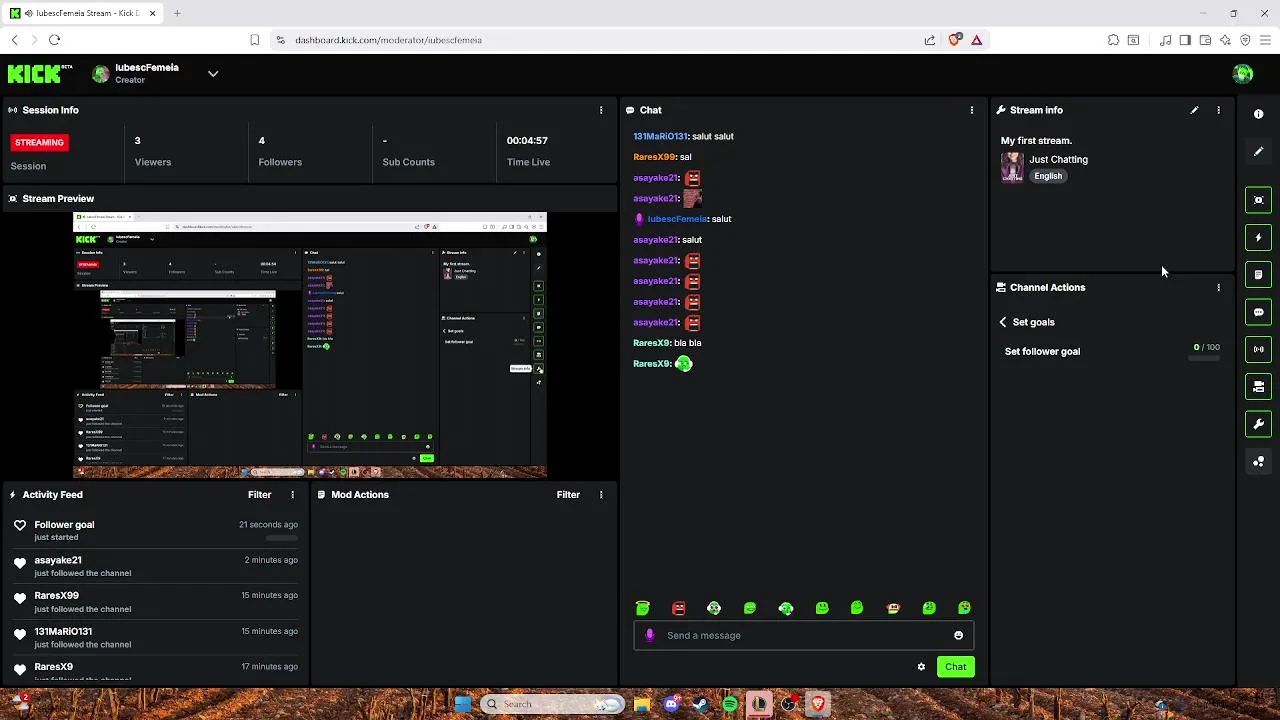
Task: Open the emoji picker in message box
Action: (x=958, y=635)
